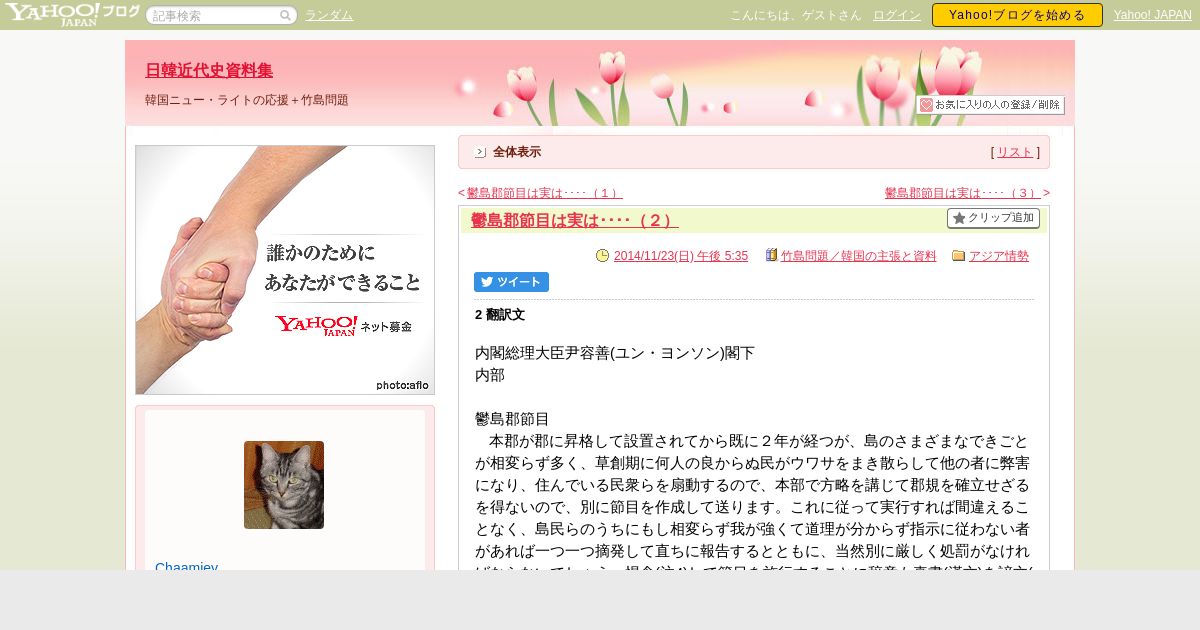Open the ランダム random blog link
Viewport: 1200px width, 630px height.
[329, 16]
